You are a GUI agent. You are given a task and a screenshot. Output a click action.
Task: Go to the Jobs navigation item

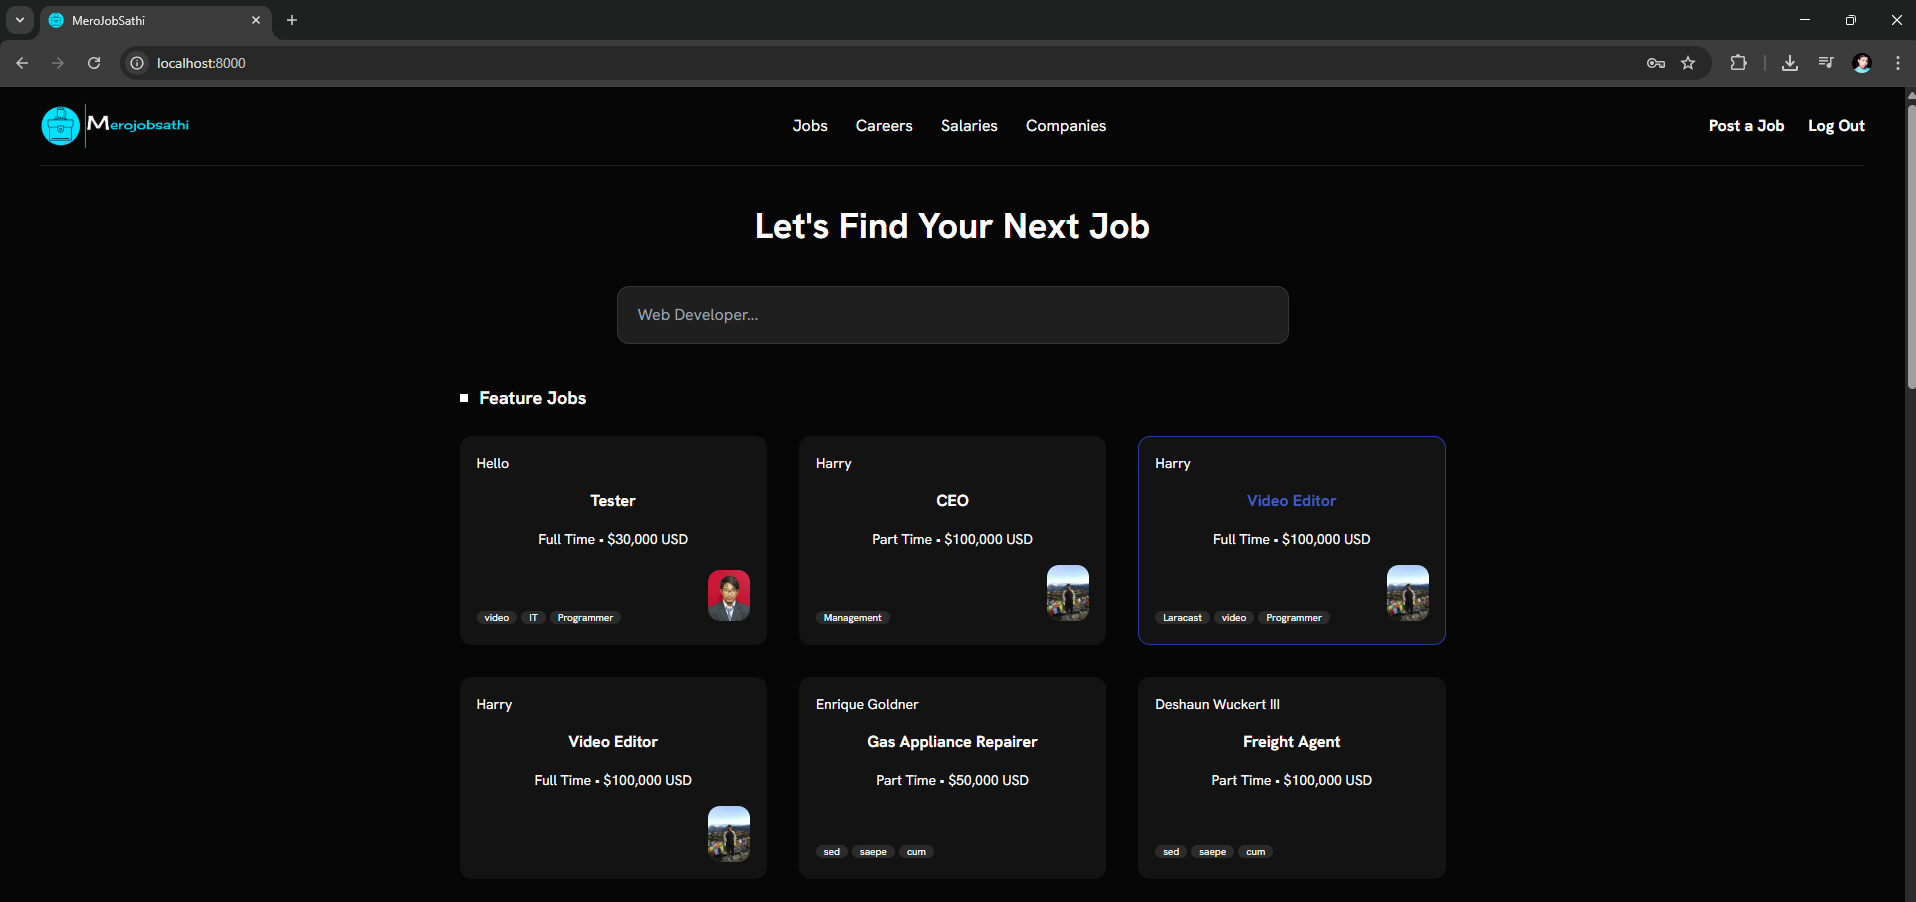(810, 126)
